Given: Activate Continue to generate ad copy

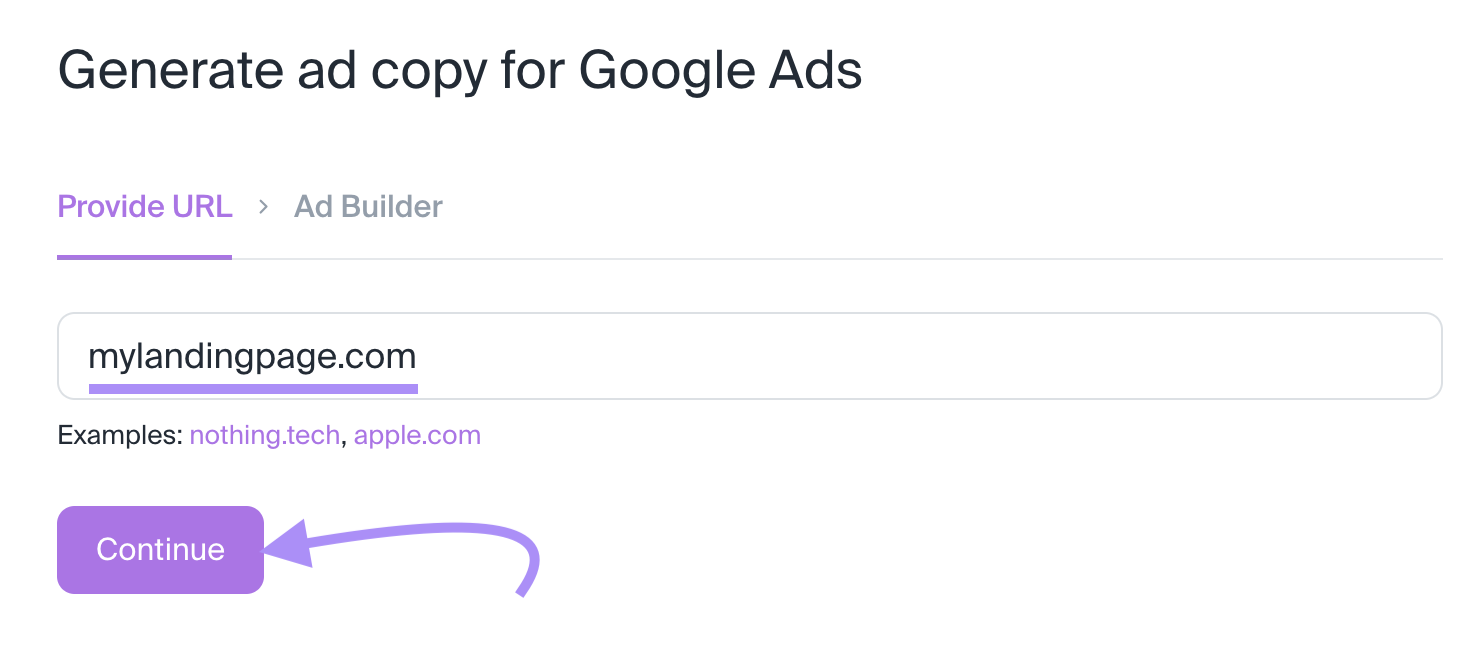Looking at the screenshot, I should pos(160,549).
